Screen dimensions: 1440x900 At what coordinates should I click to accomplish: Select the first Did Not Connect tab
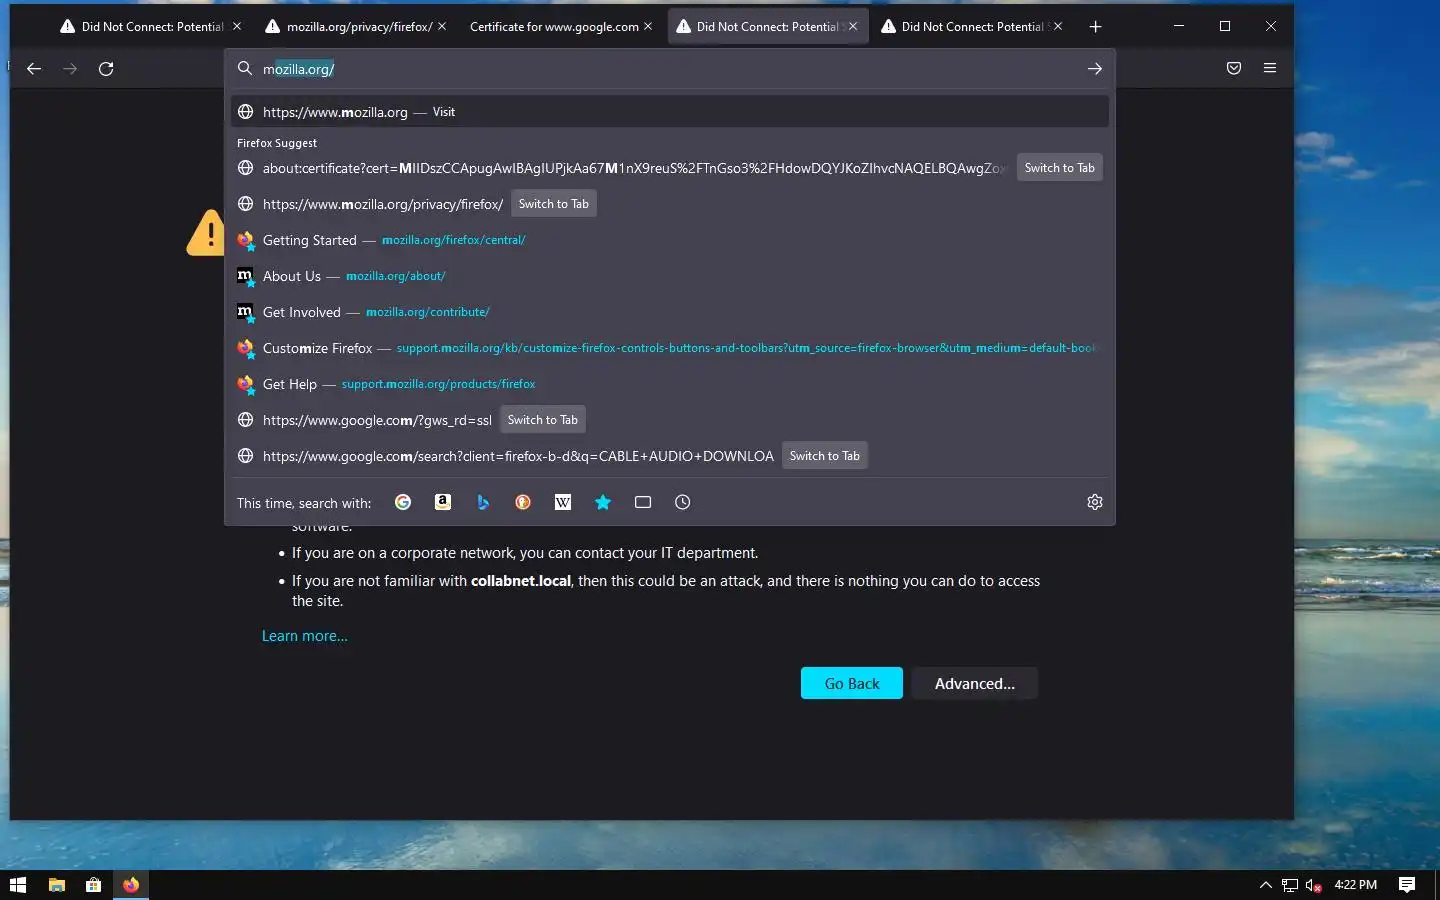pyautogui.click(x=150, y=26)
